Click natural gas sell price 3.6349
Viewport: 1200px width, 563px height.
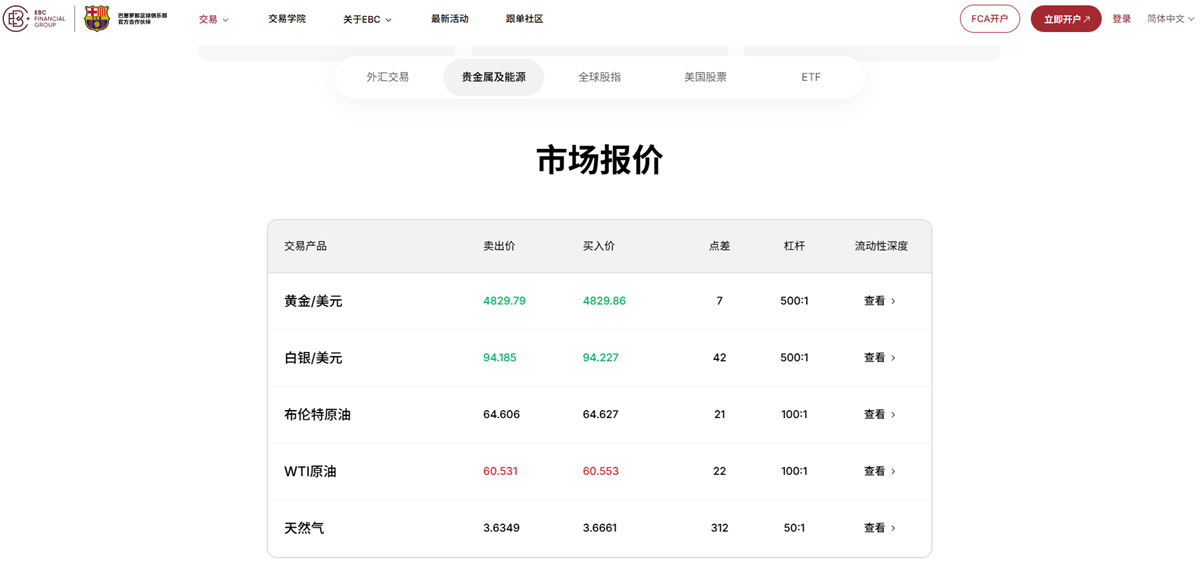click(x=501, y=528)
